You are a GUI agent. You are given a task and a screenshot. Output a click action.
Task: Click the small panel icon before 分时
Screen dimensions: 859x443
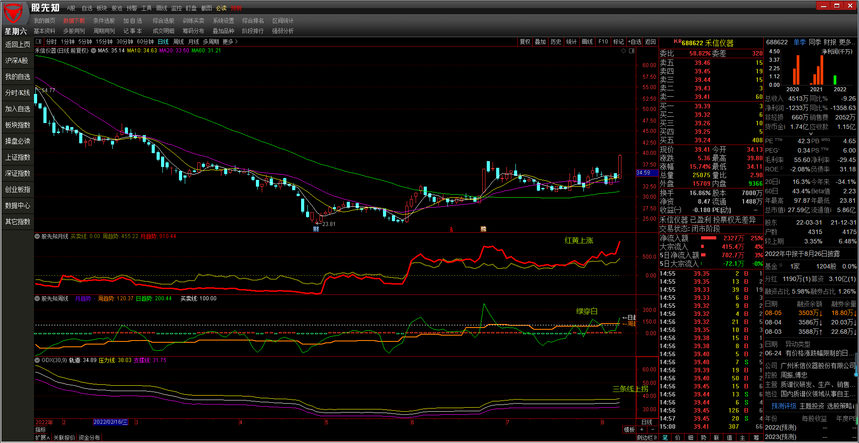coord(38,42)
